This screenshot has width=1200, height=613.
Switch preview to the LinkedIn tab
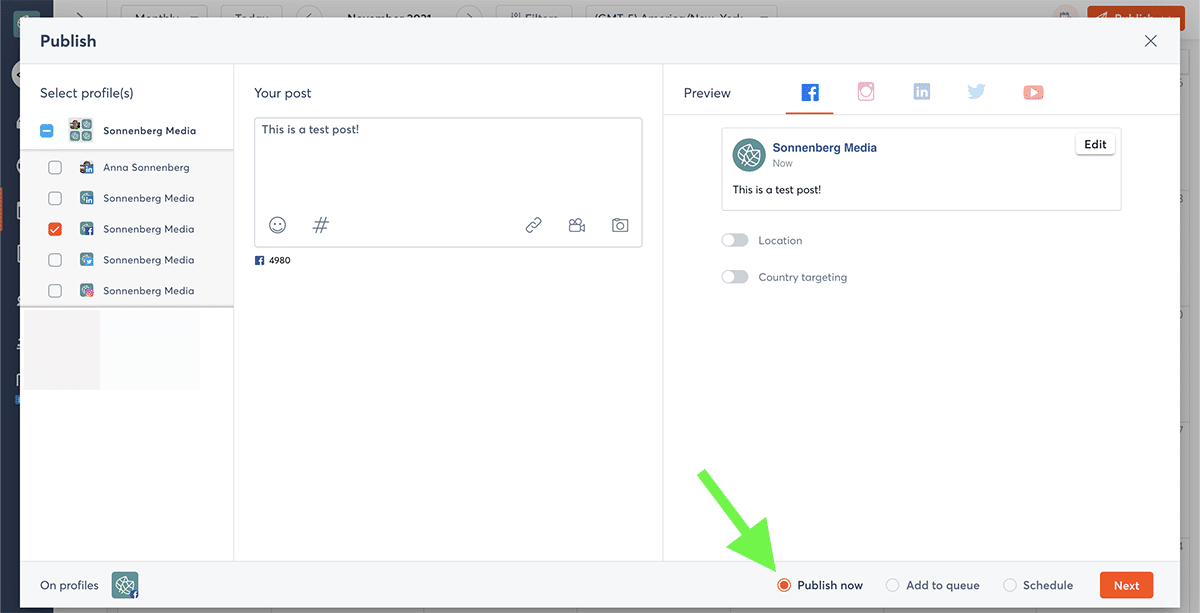coord(922,92)
